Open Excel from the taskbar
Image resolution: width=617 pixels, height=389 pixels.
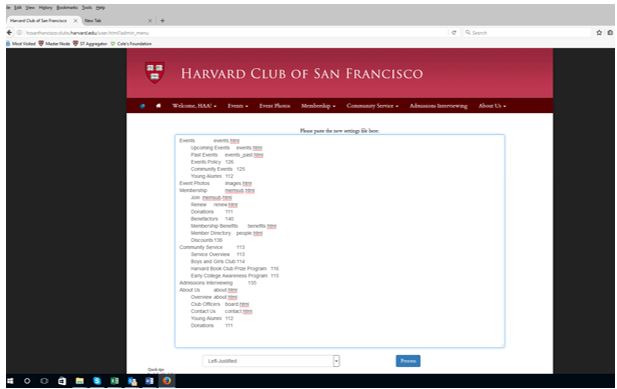pos(115,381)
